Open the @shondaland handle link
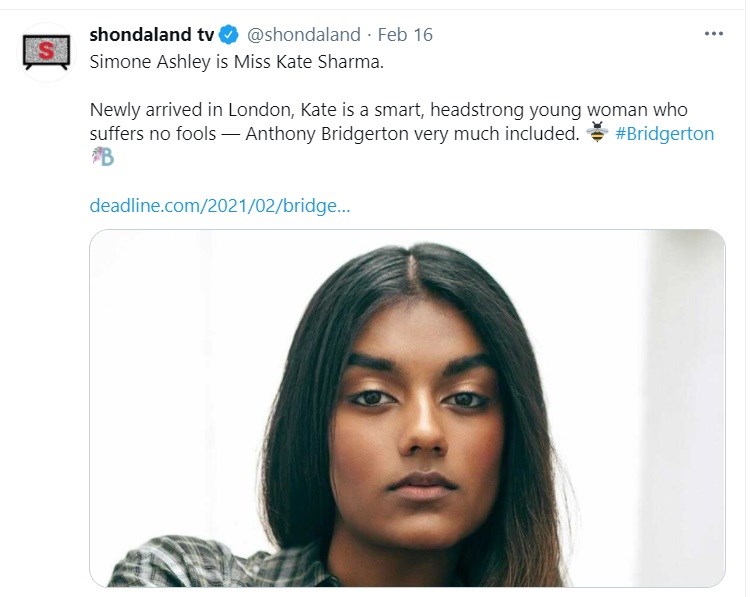 click(x=303, y=35)
